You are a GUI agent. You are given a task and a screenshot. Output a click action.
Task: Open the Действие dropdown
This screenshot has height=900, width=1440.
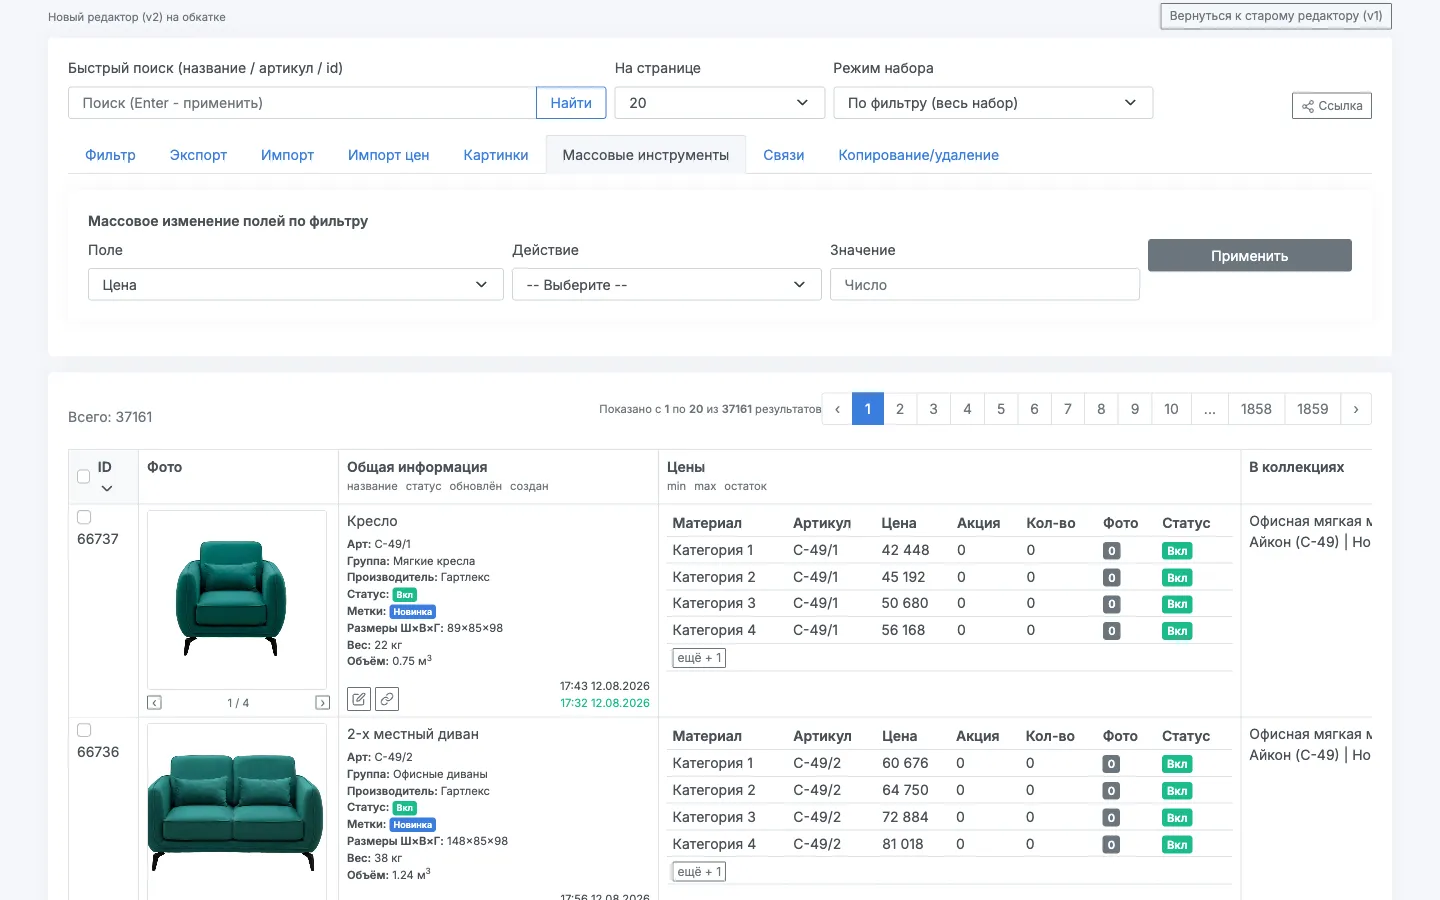pyautogui.click(x=666, y=285)
